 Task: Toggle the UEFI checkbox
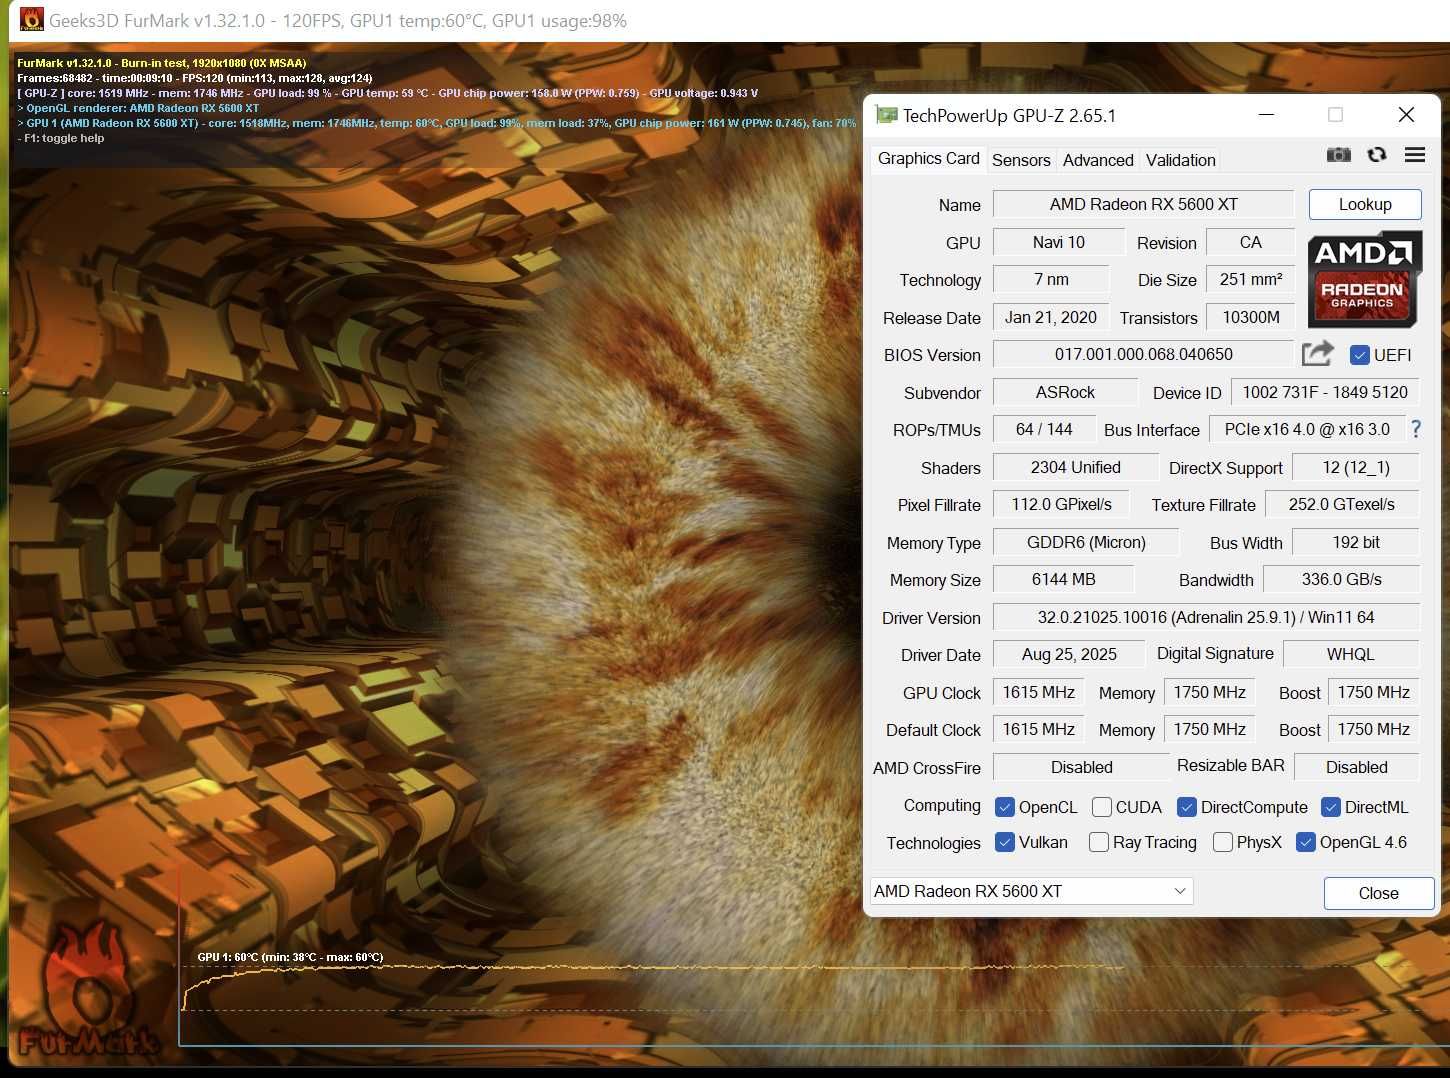tap(1359, 355)
